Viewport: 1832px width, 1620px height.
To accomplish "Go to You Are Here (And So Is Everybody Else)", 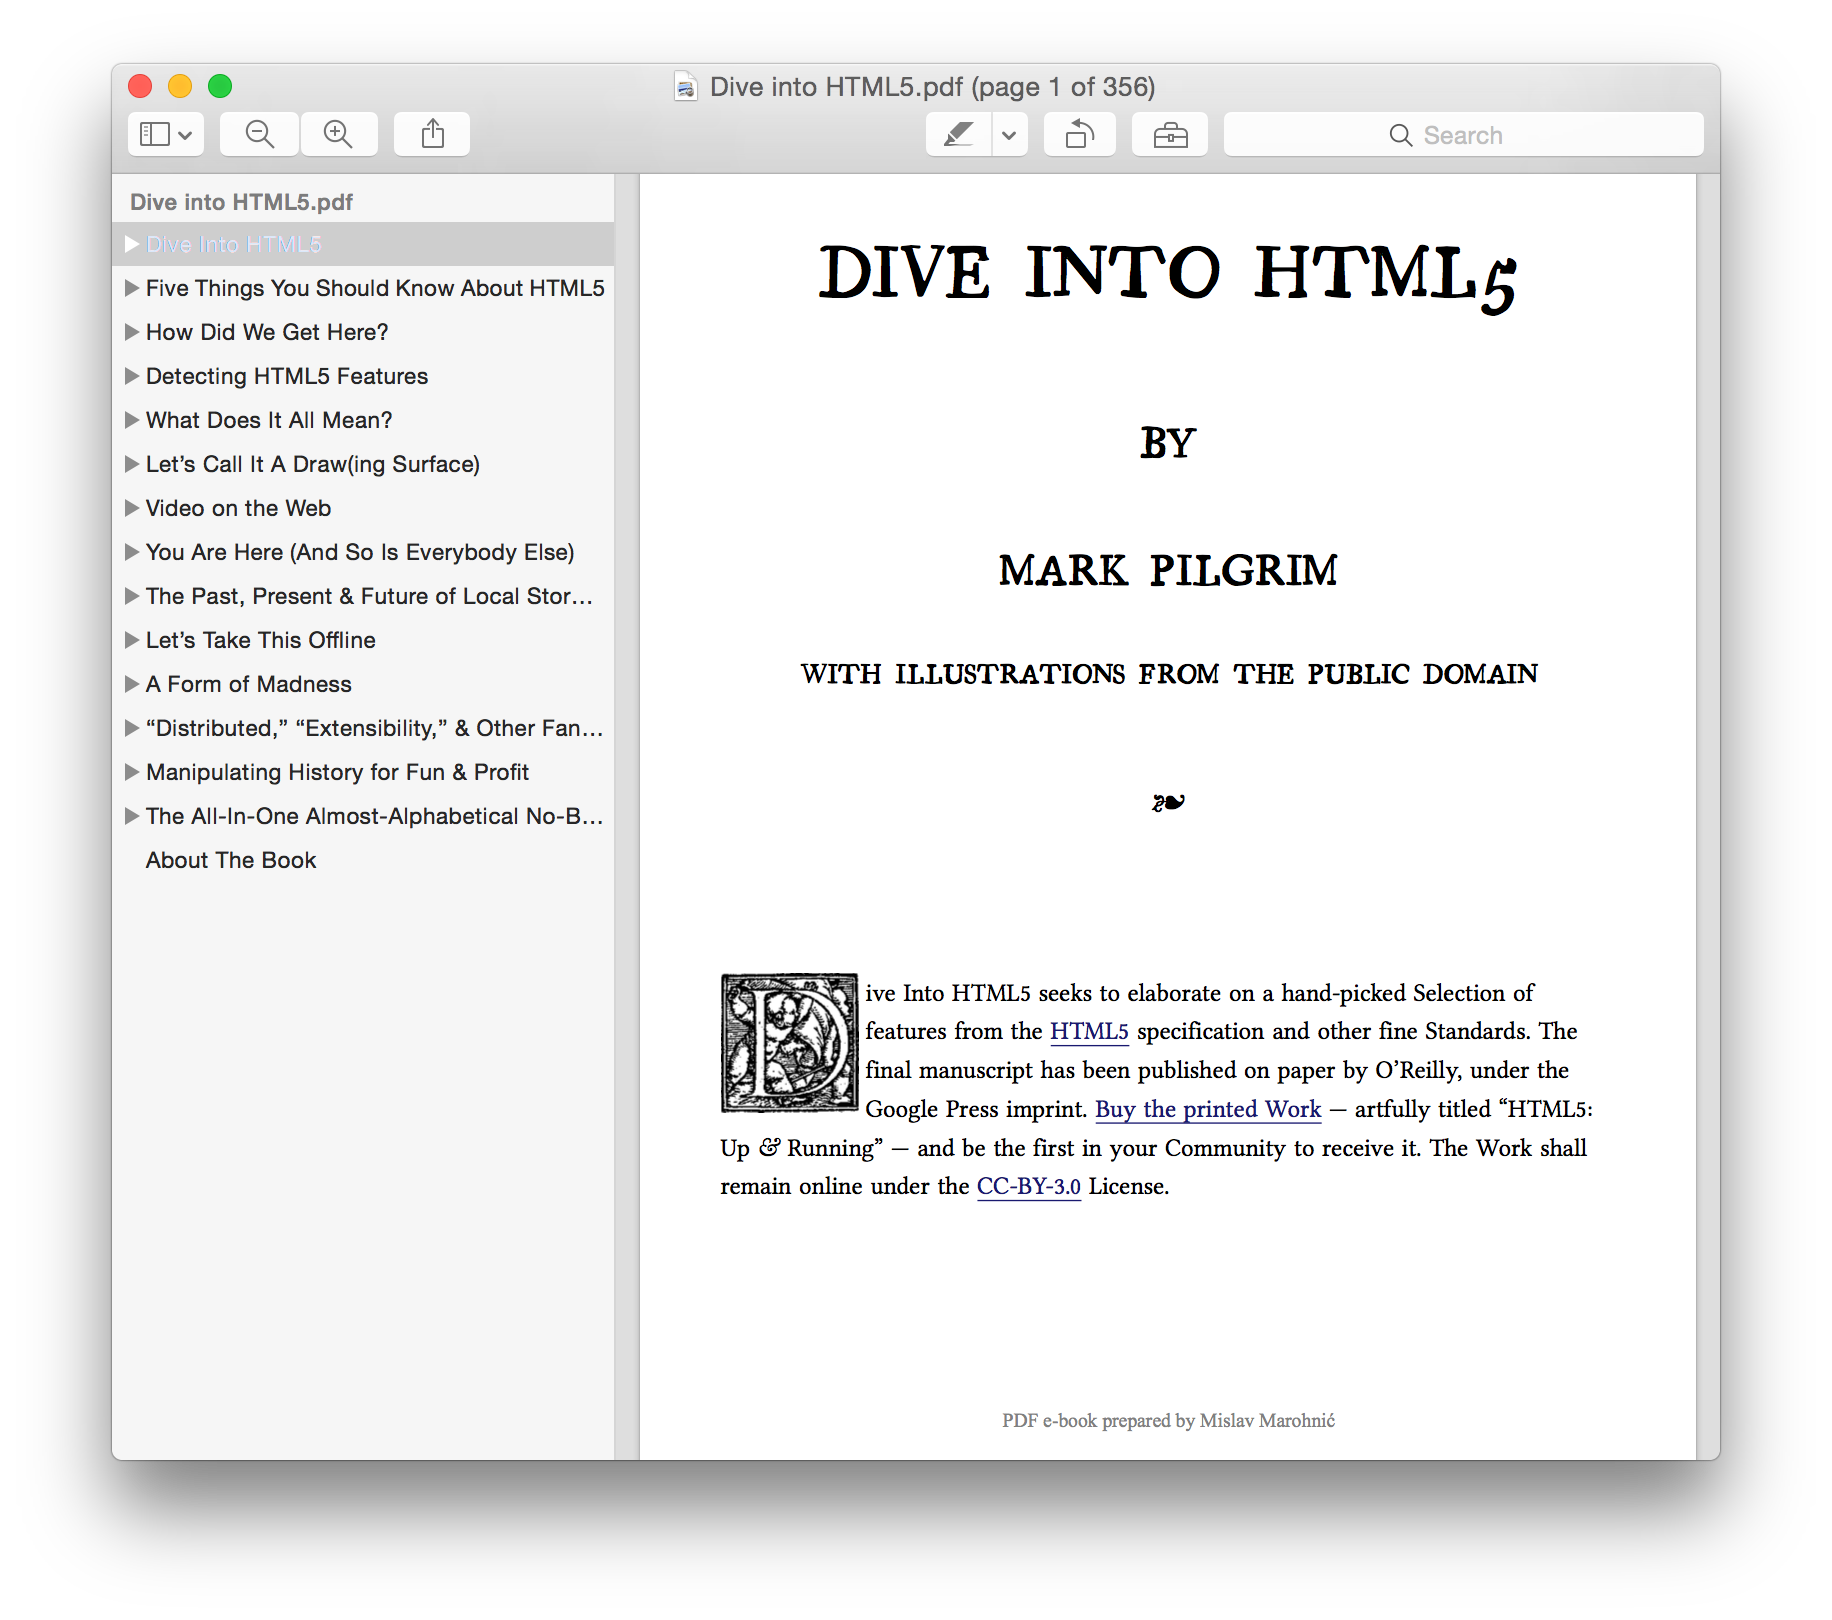I will 360,552.
